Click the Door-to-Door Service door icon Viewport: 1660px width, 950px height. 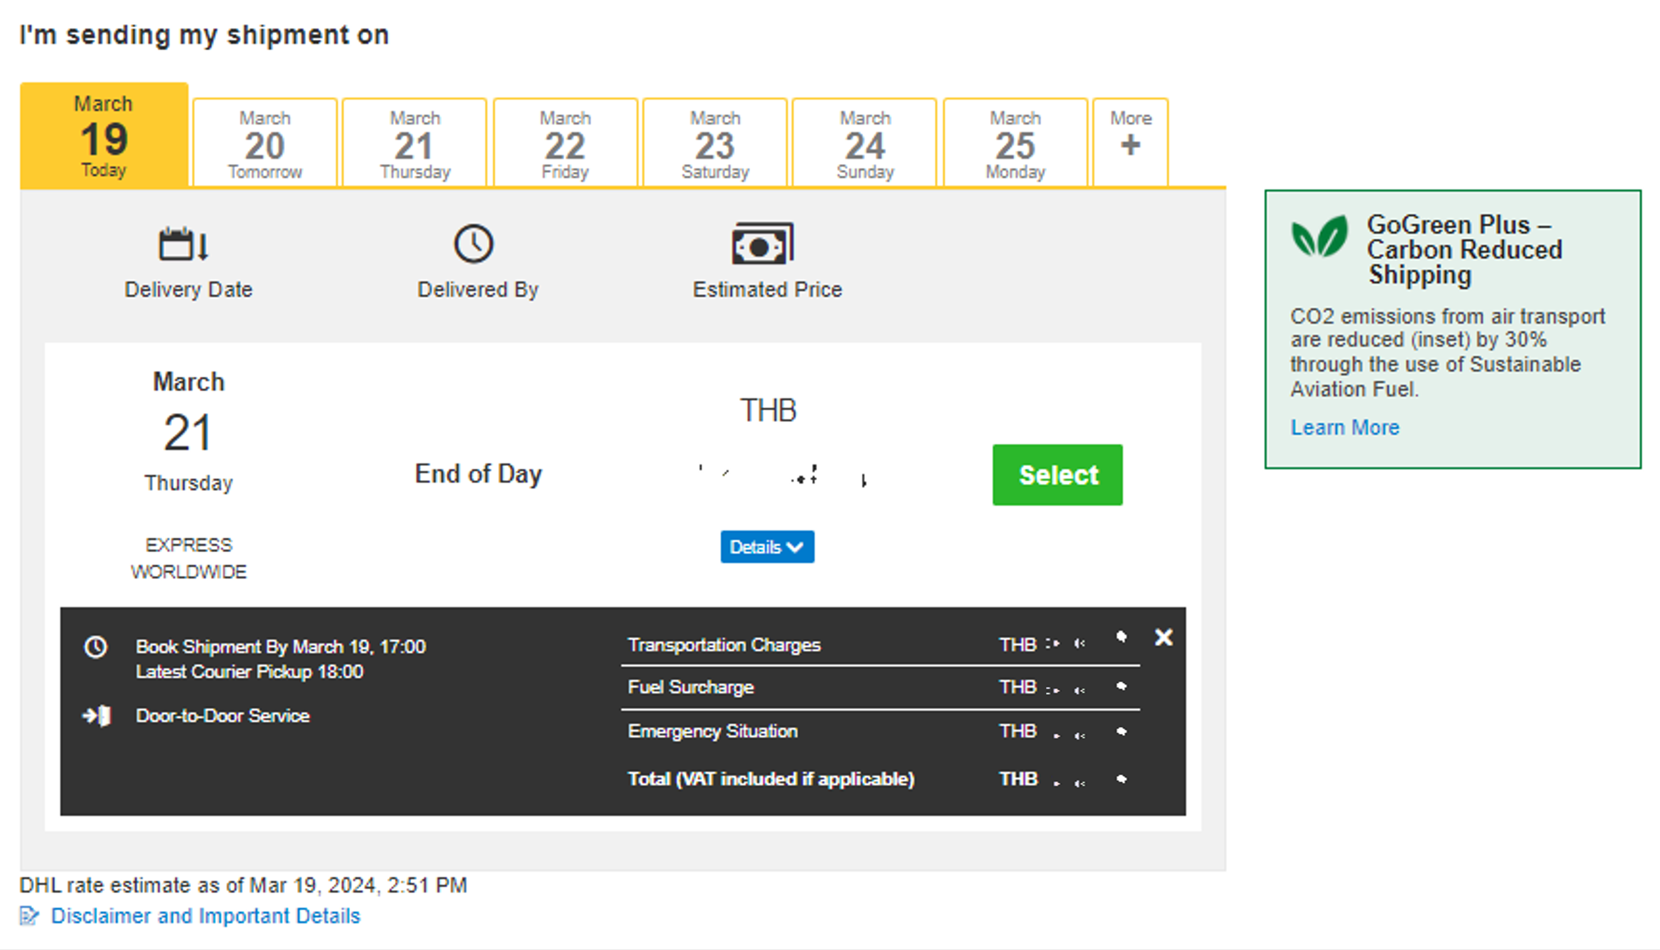[96, 716]
